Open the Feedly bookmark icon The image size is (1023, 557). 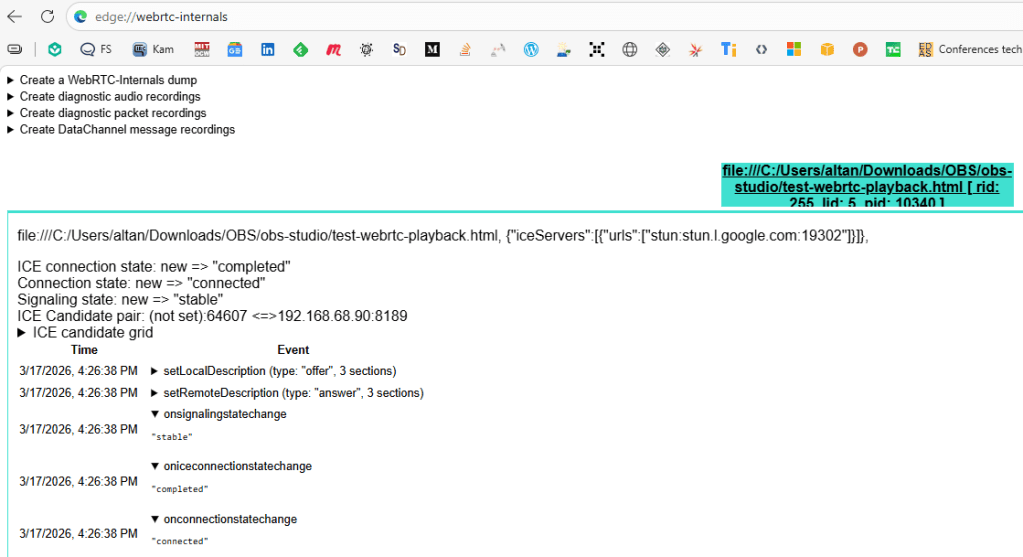click(x=300, y=49)
